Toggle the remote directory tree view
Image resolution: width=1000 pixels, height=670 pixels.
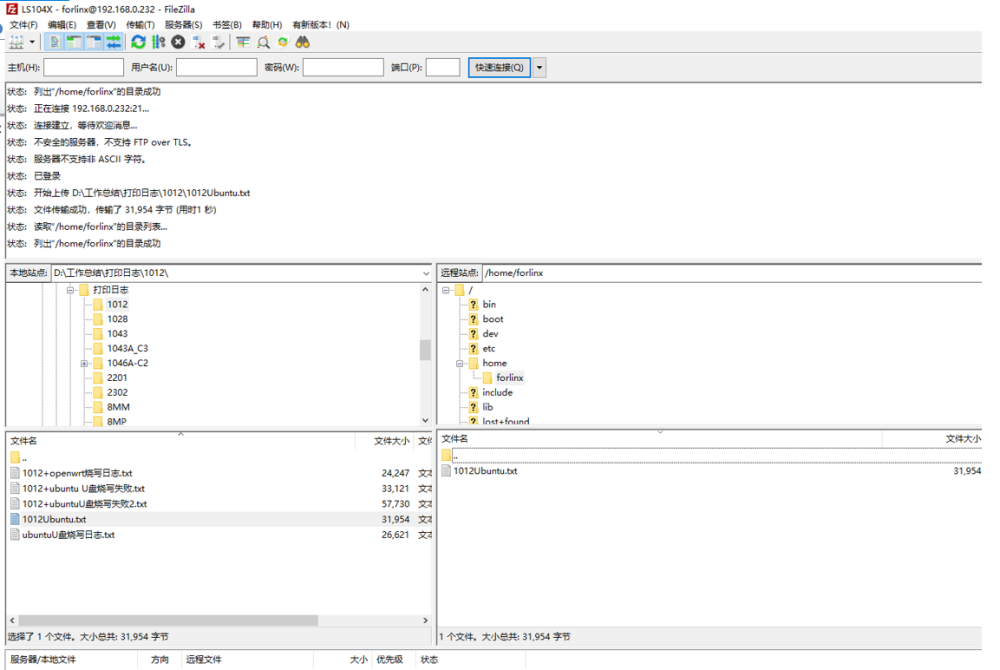pos(94,42)
